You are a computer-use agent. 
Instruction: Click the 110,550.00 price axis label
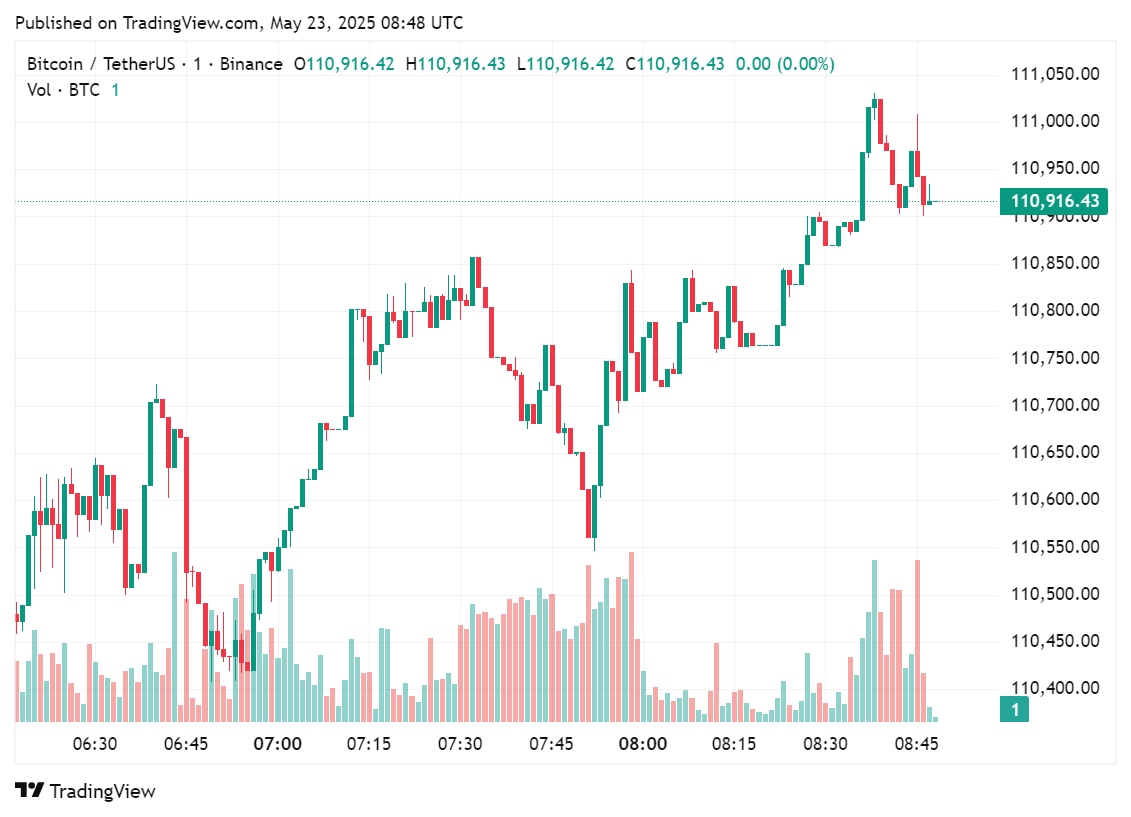point(1056,547)
